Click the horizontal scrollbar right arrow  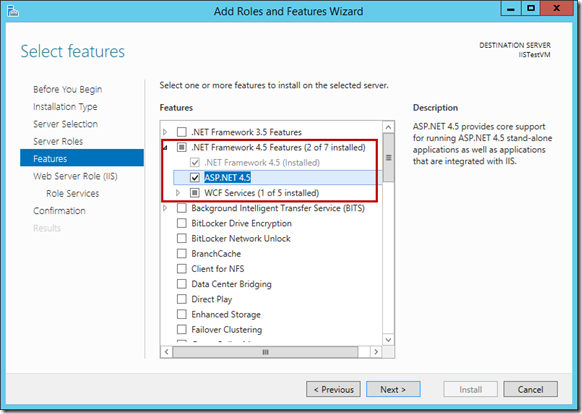(376, 352)
